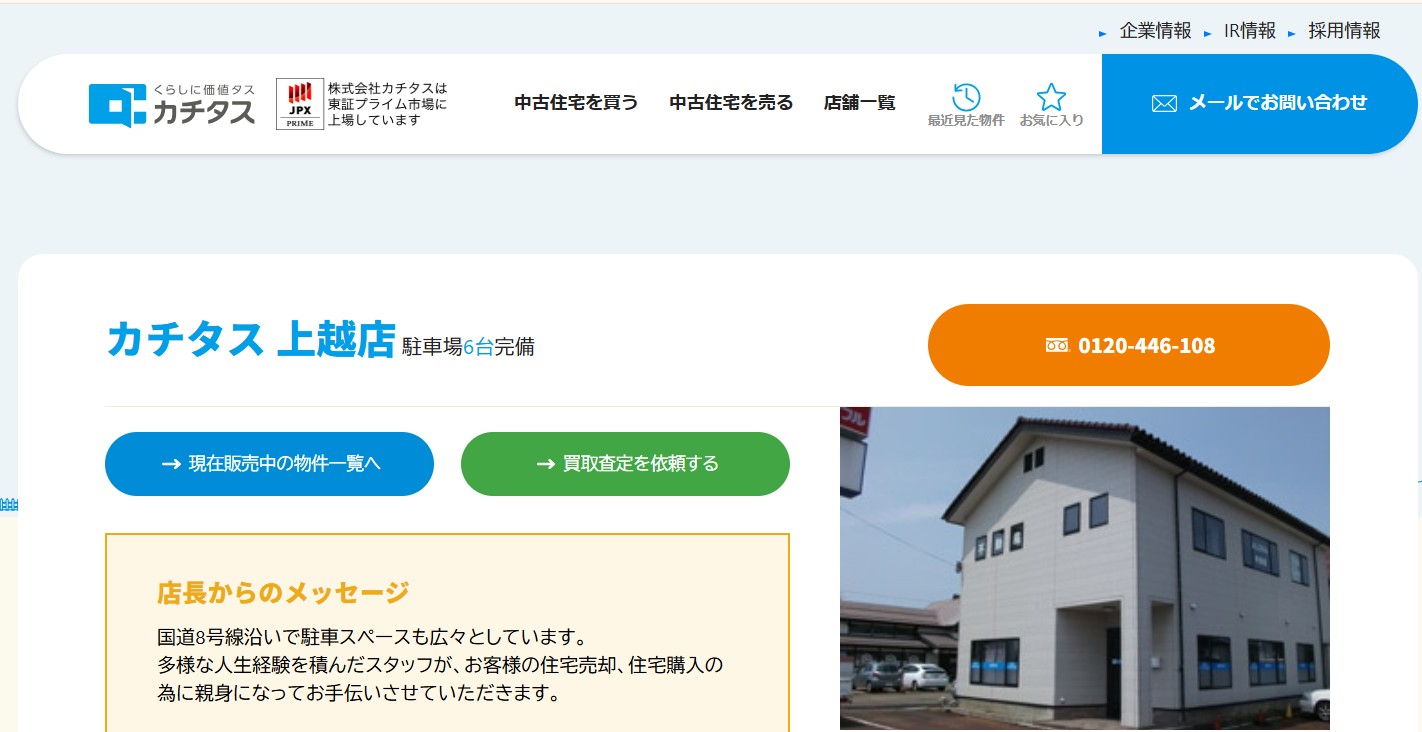The width and height of the screenshot is (1422, 732).
Task: Click 株式会社カチタスは東証プライム市場に text
Action: point(388,104)
